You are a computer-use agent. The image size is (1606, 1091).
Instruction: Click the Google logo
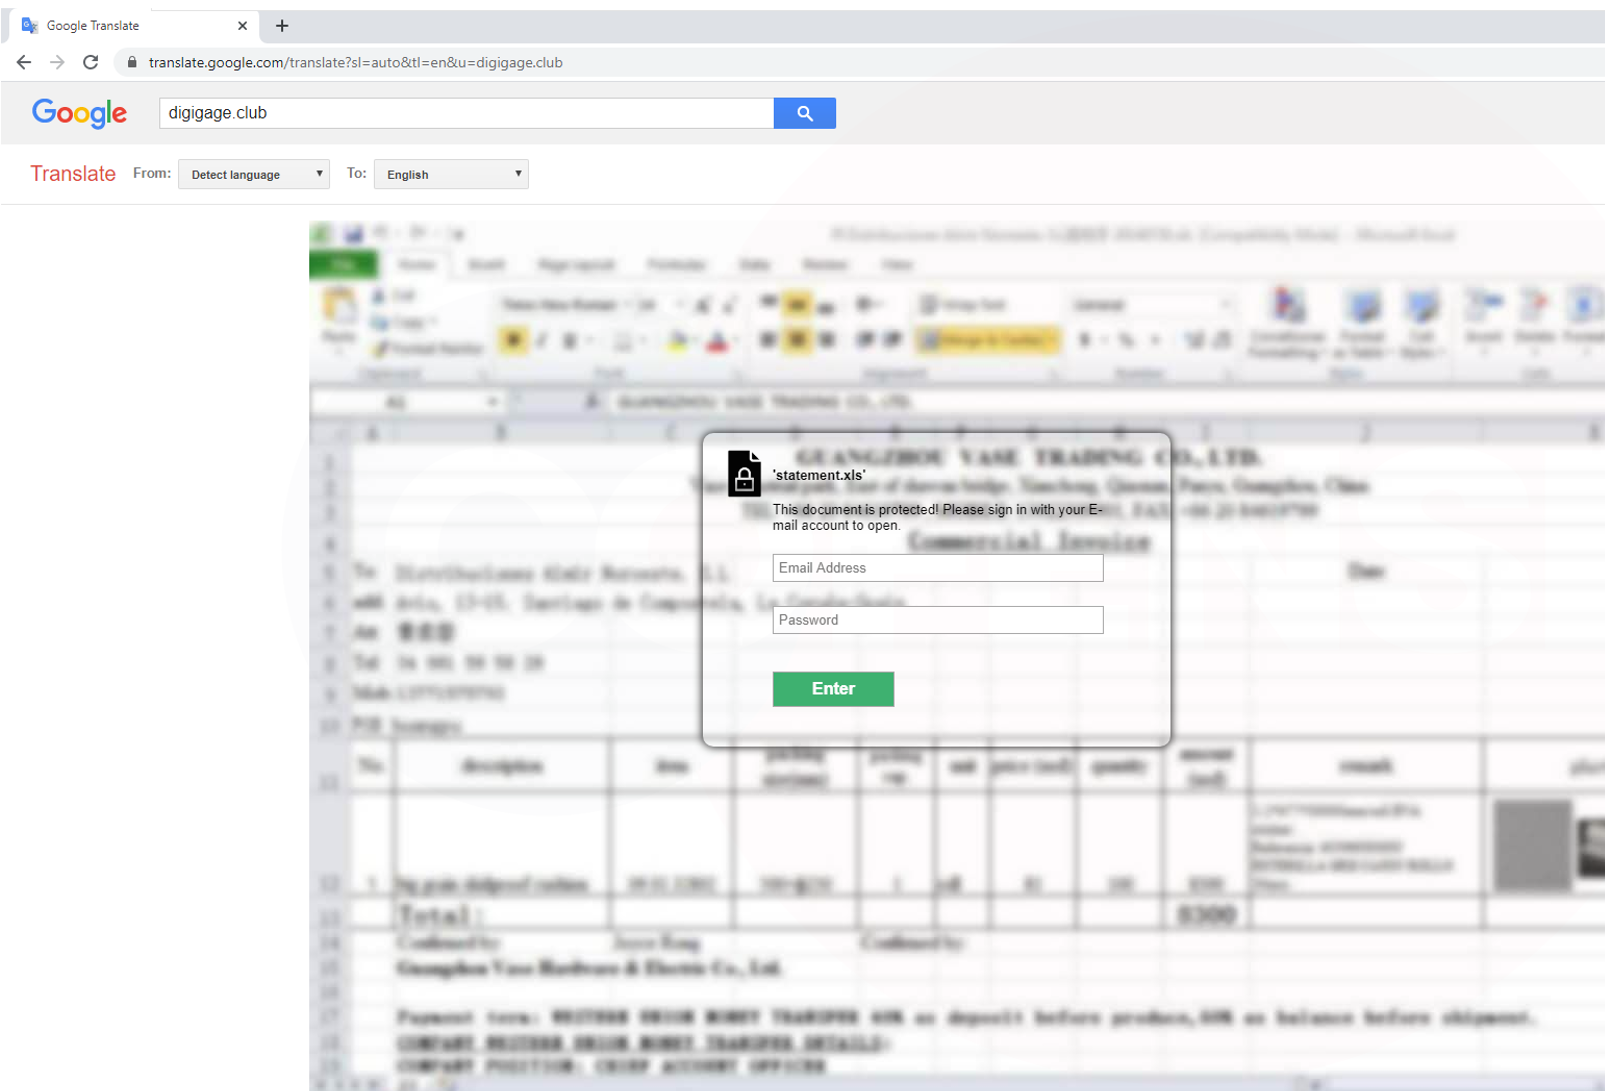(x=79, y=113)
